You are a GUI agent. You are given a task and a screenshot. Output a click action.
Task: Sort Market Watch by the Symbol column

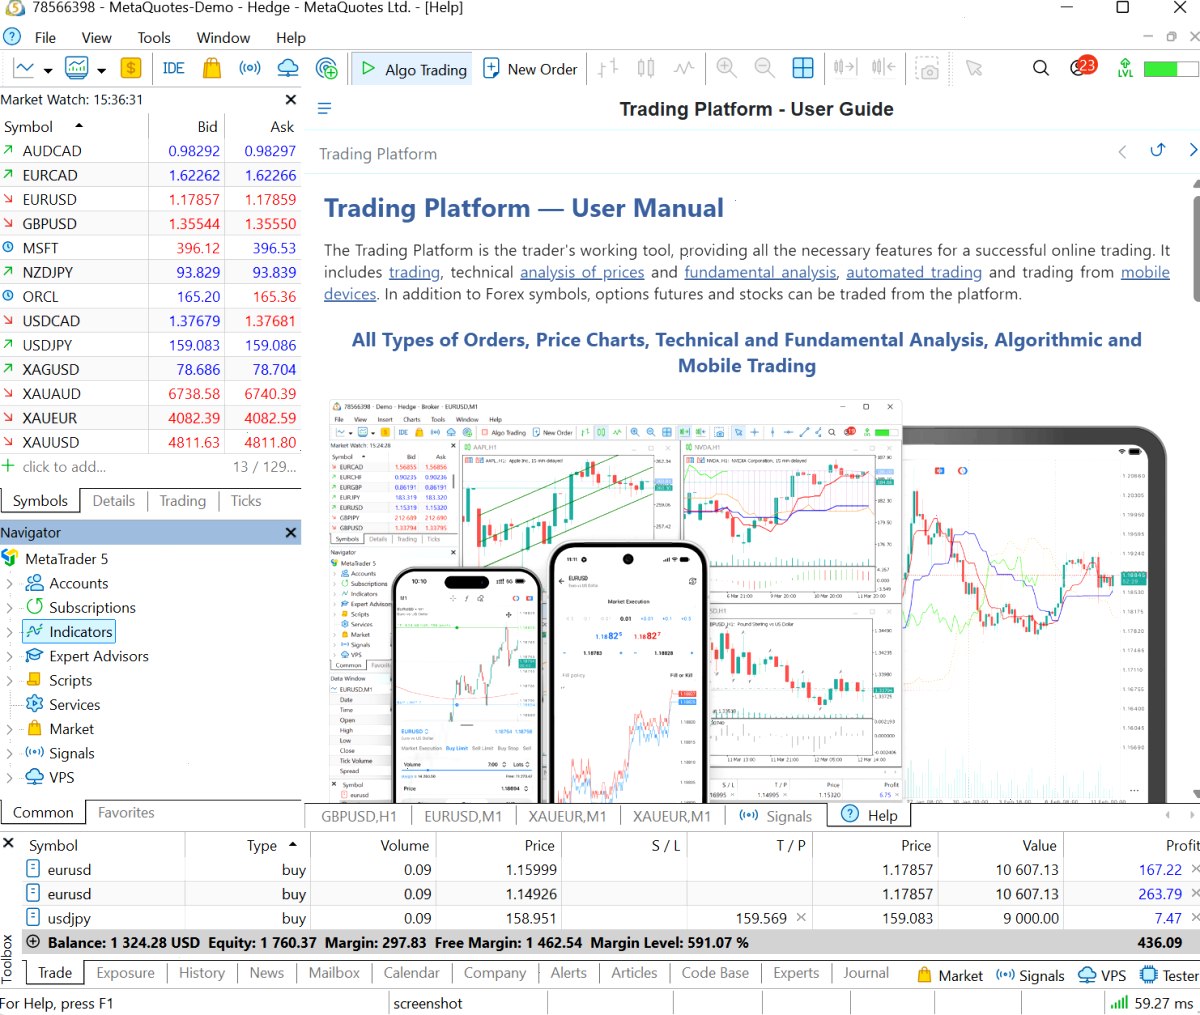(x=74, y=127)
